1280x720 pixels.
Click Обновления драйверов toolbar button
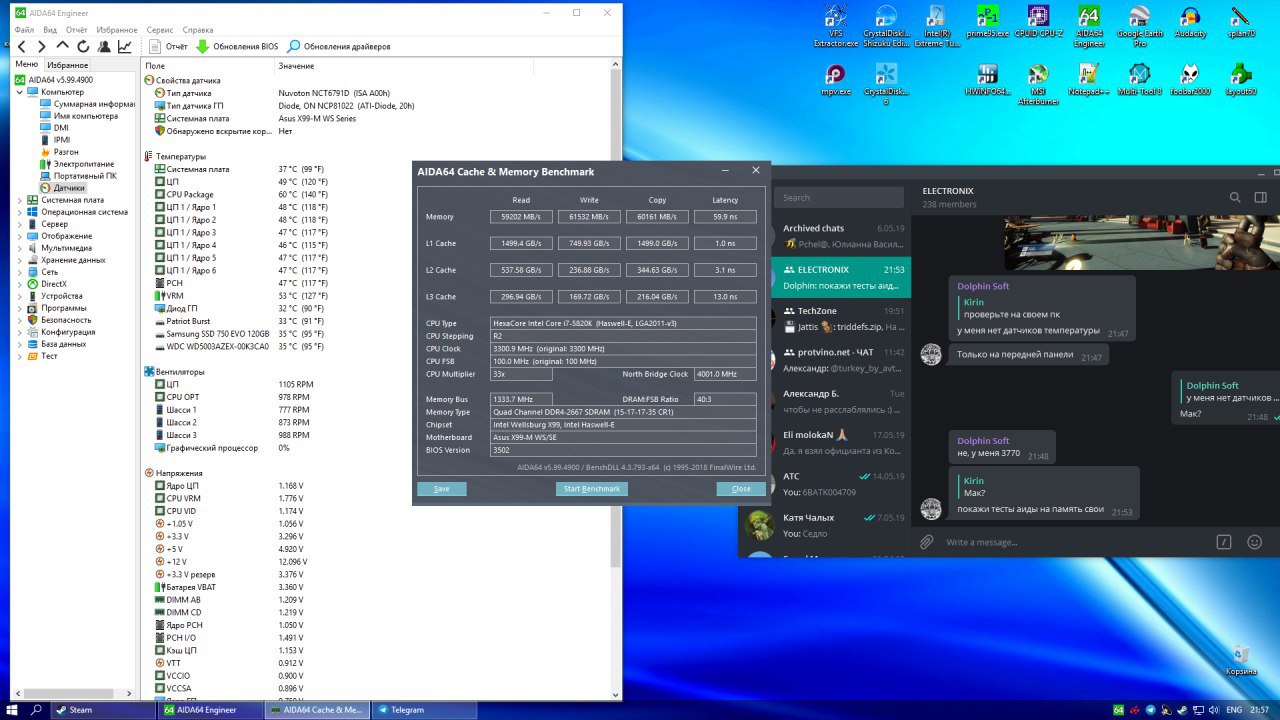pos(339,46)
